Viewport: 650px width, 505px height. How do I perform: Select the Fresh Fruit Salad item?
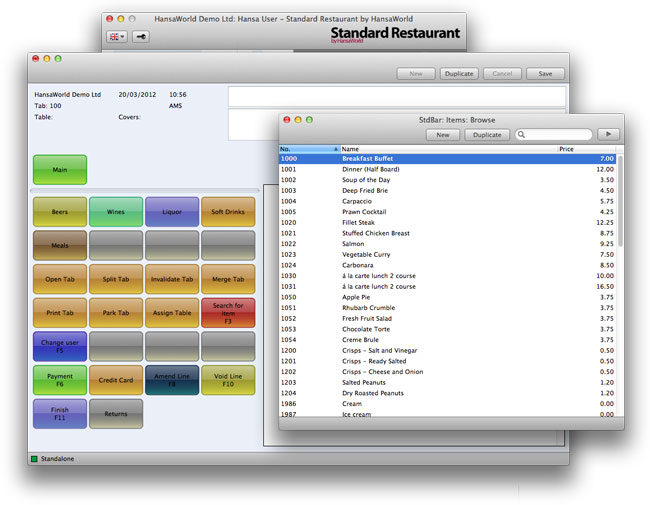(x=448, y=318)
